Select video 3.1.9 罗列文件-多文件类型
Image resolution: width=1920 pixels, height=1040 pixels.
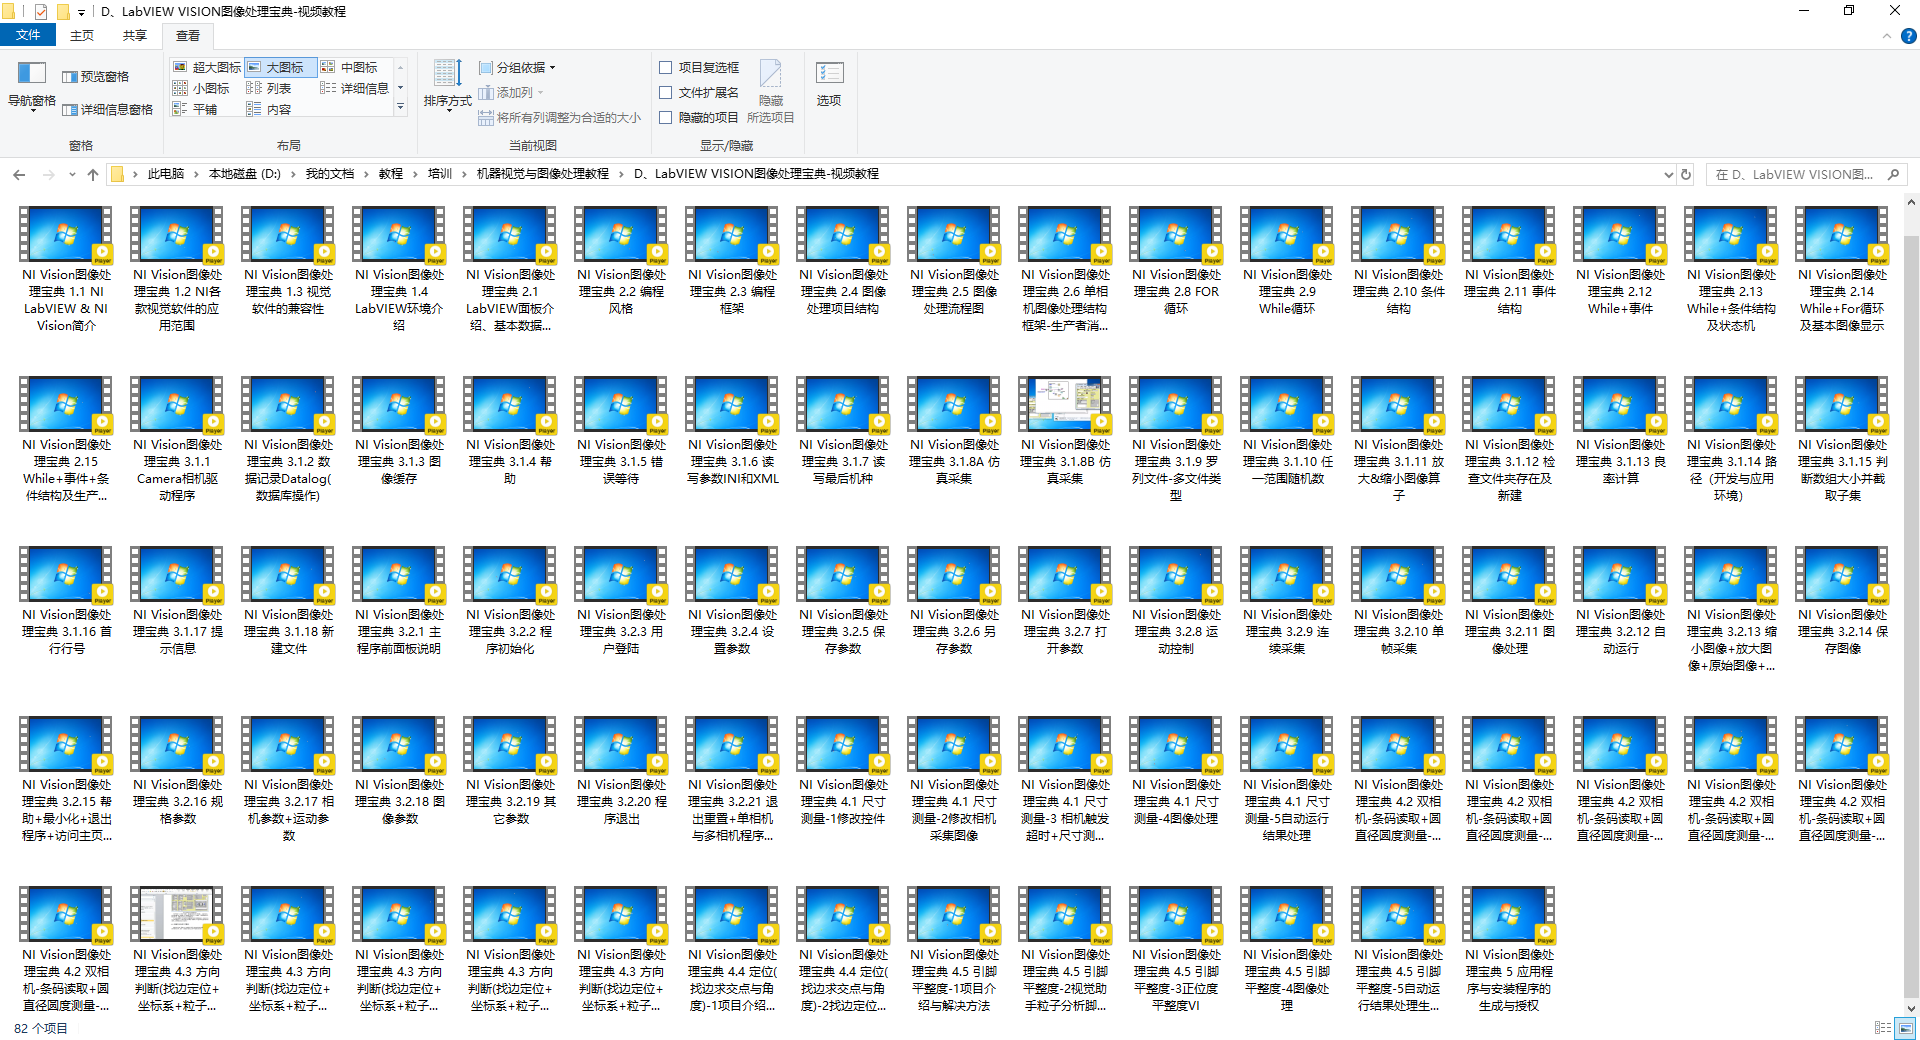tap(1176, 440)
